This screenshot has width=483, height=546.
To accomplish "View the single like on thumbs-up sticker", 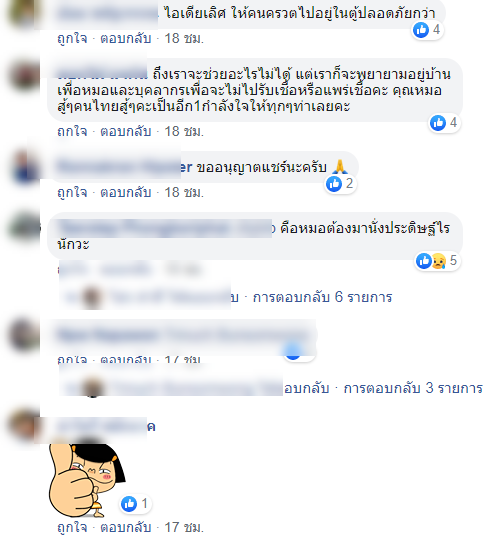I will coord(135,504).
